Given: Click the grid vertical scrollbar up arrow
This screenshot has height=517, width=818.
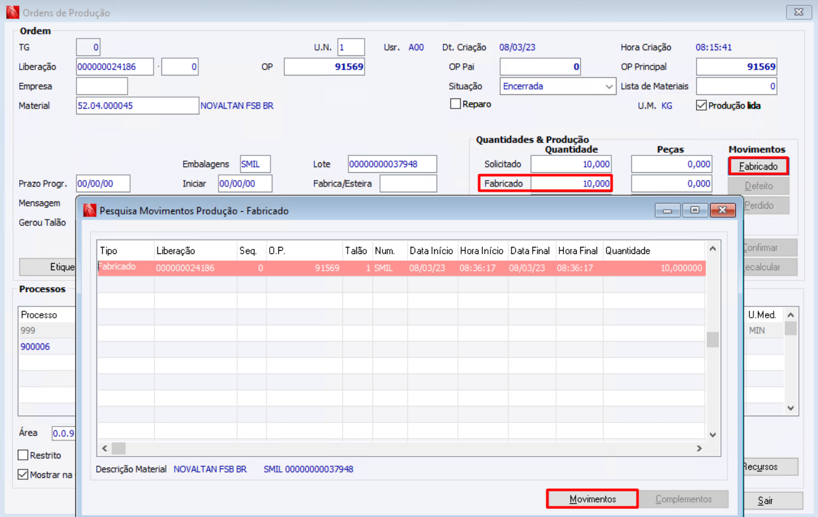Looking at the screenshot, I should tap(713, 249).
